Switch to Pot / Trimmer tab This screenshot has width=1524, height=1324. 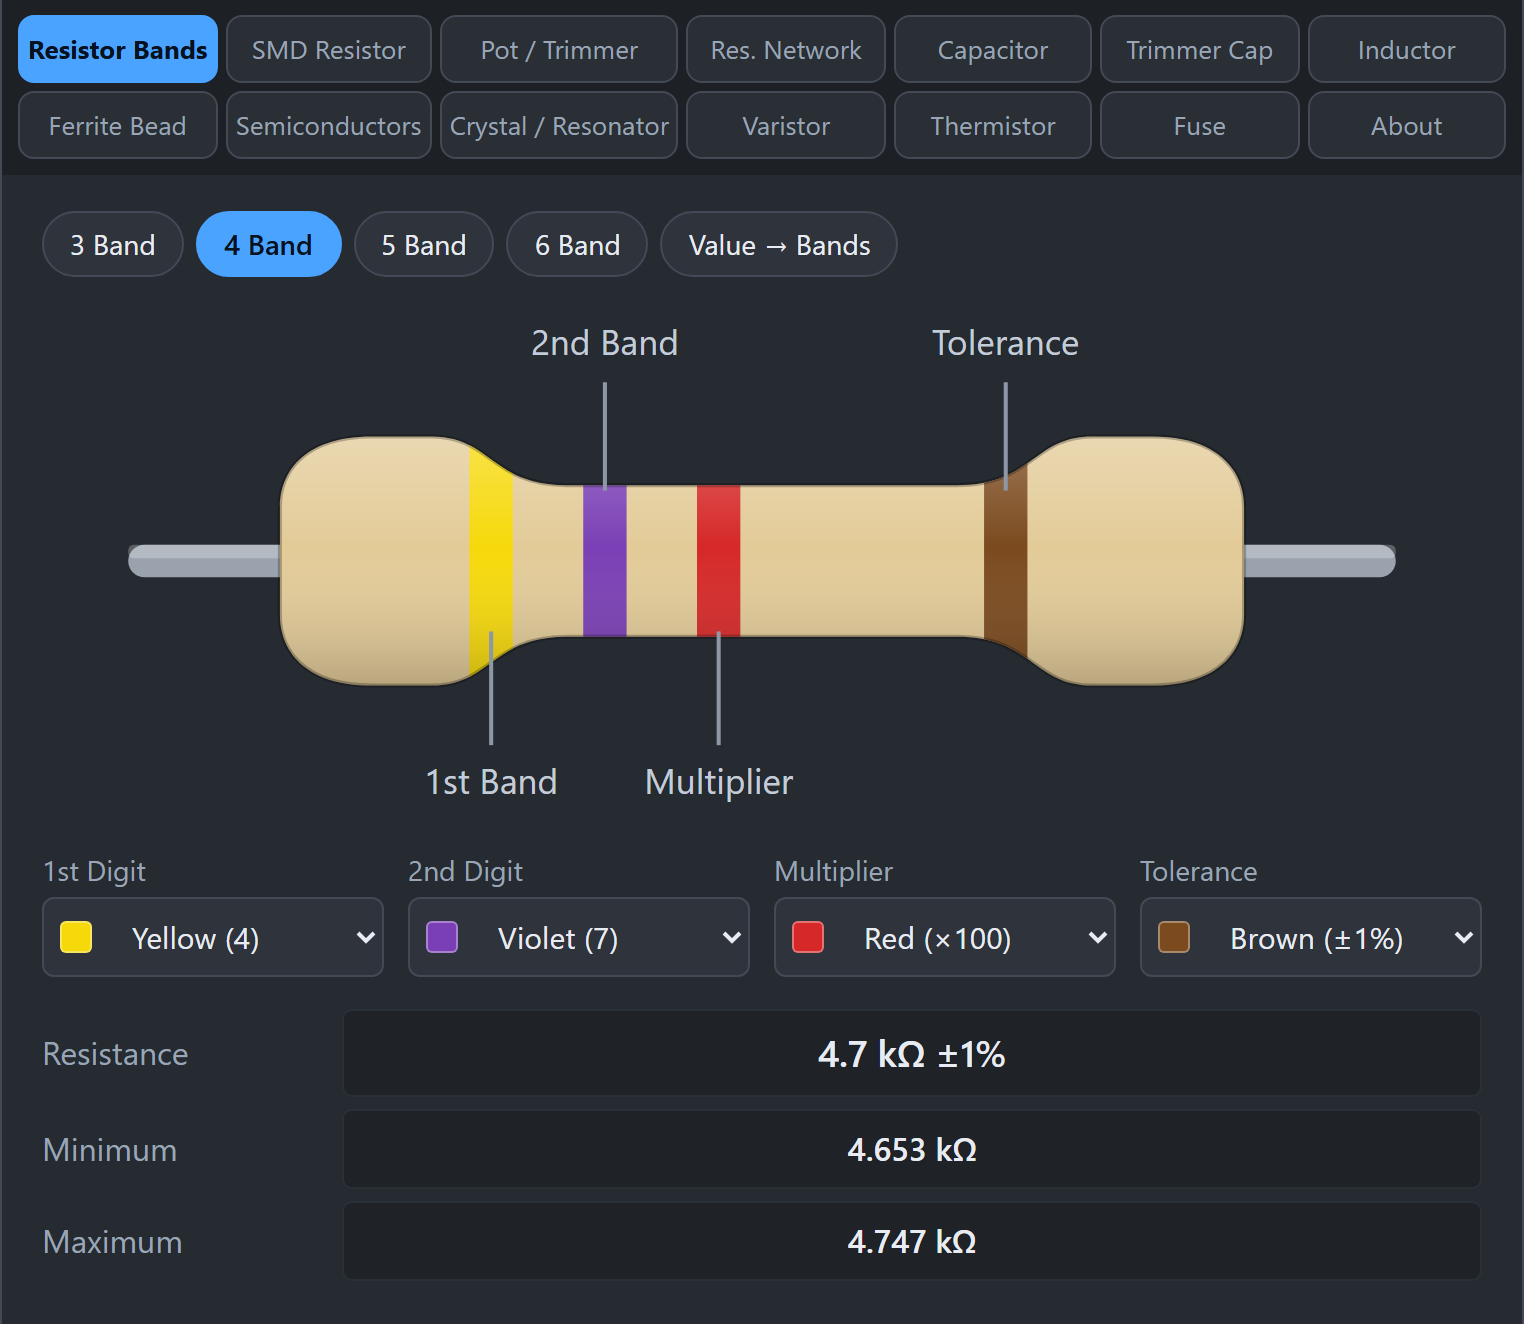559,49
